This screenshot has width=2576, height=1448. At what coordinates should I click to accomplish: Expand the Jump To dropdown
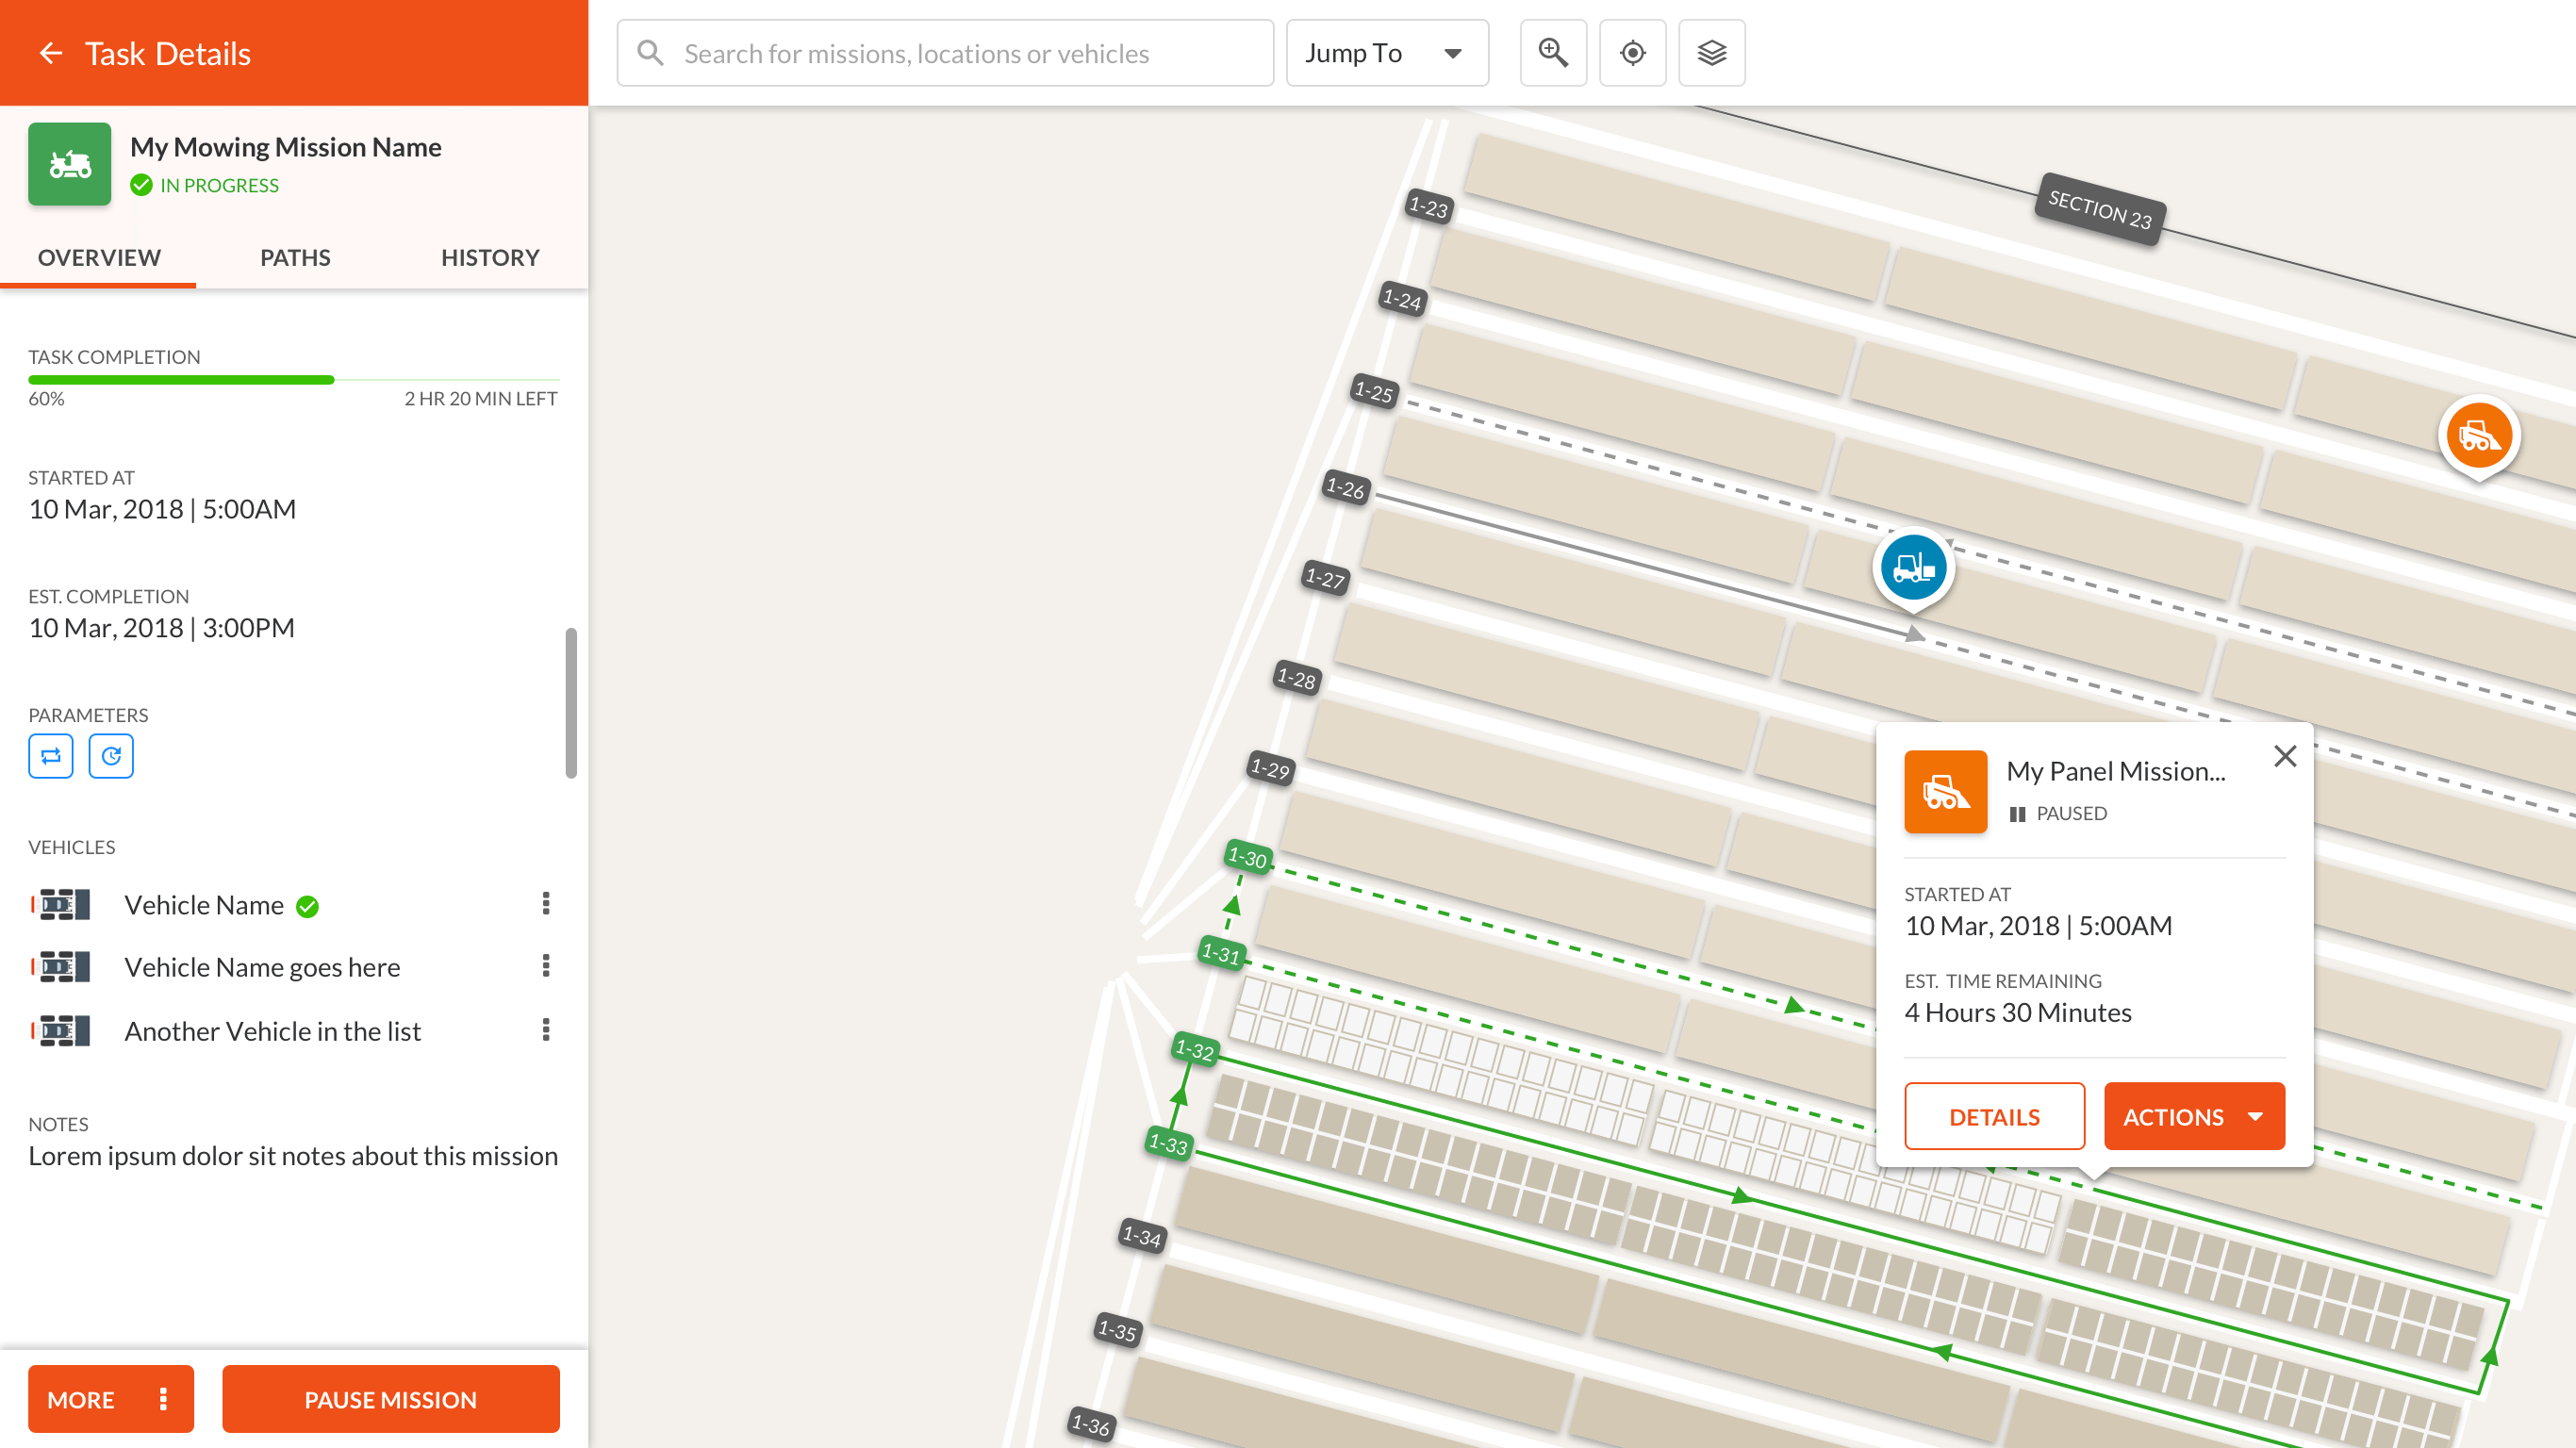coord(1386,53)
